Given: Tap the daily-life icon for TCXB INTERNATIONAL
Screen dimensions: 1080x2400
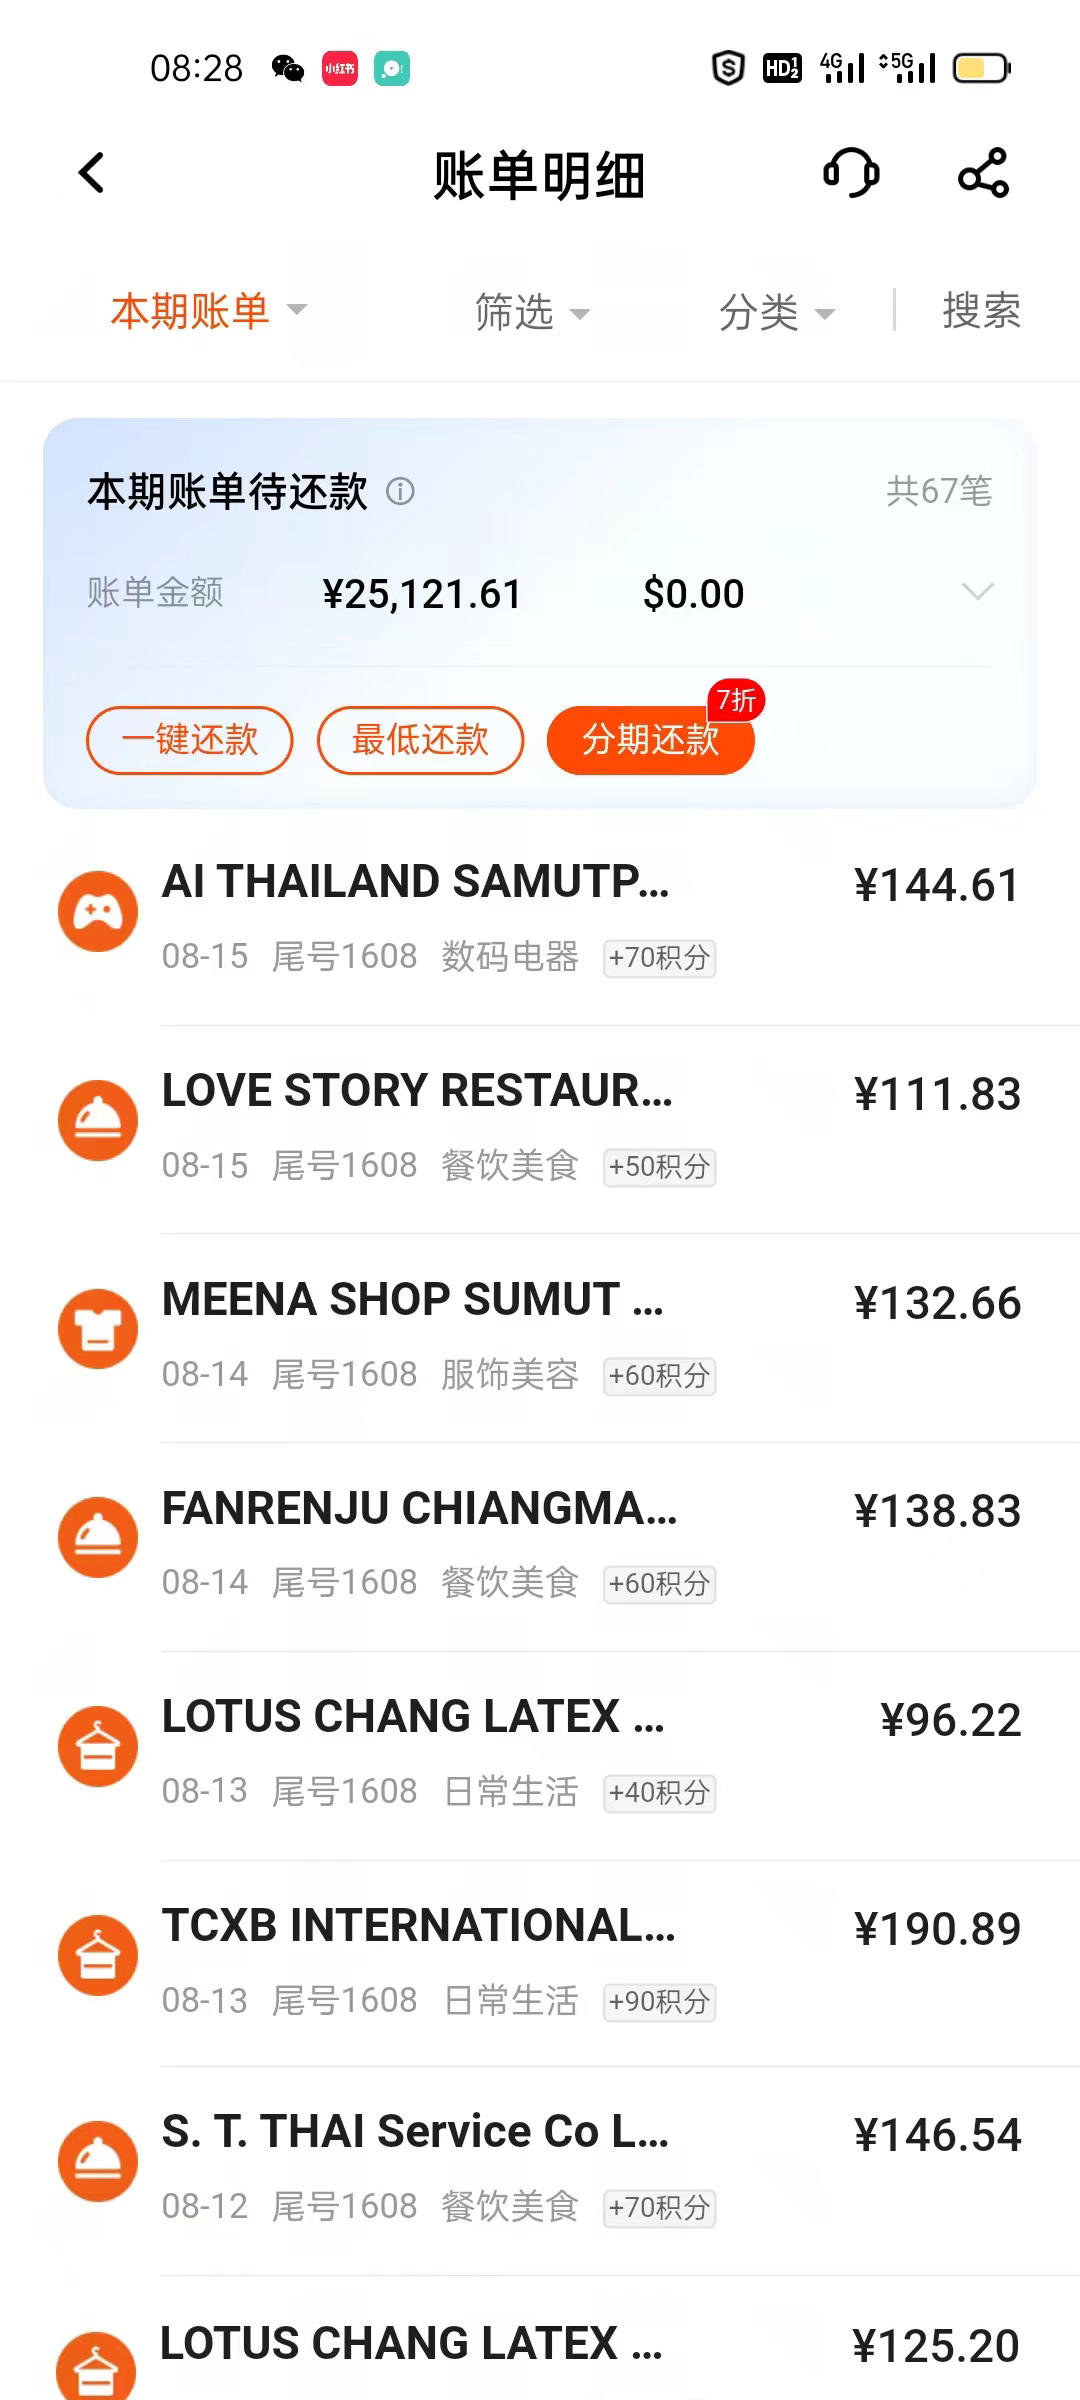Looking at the screenshot, I should coord(98,1955).
